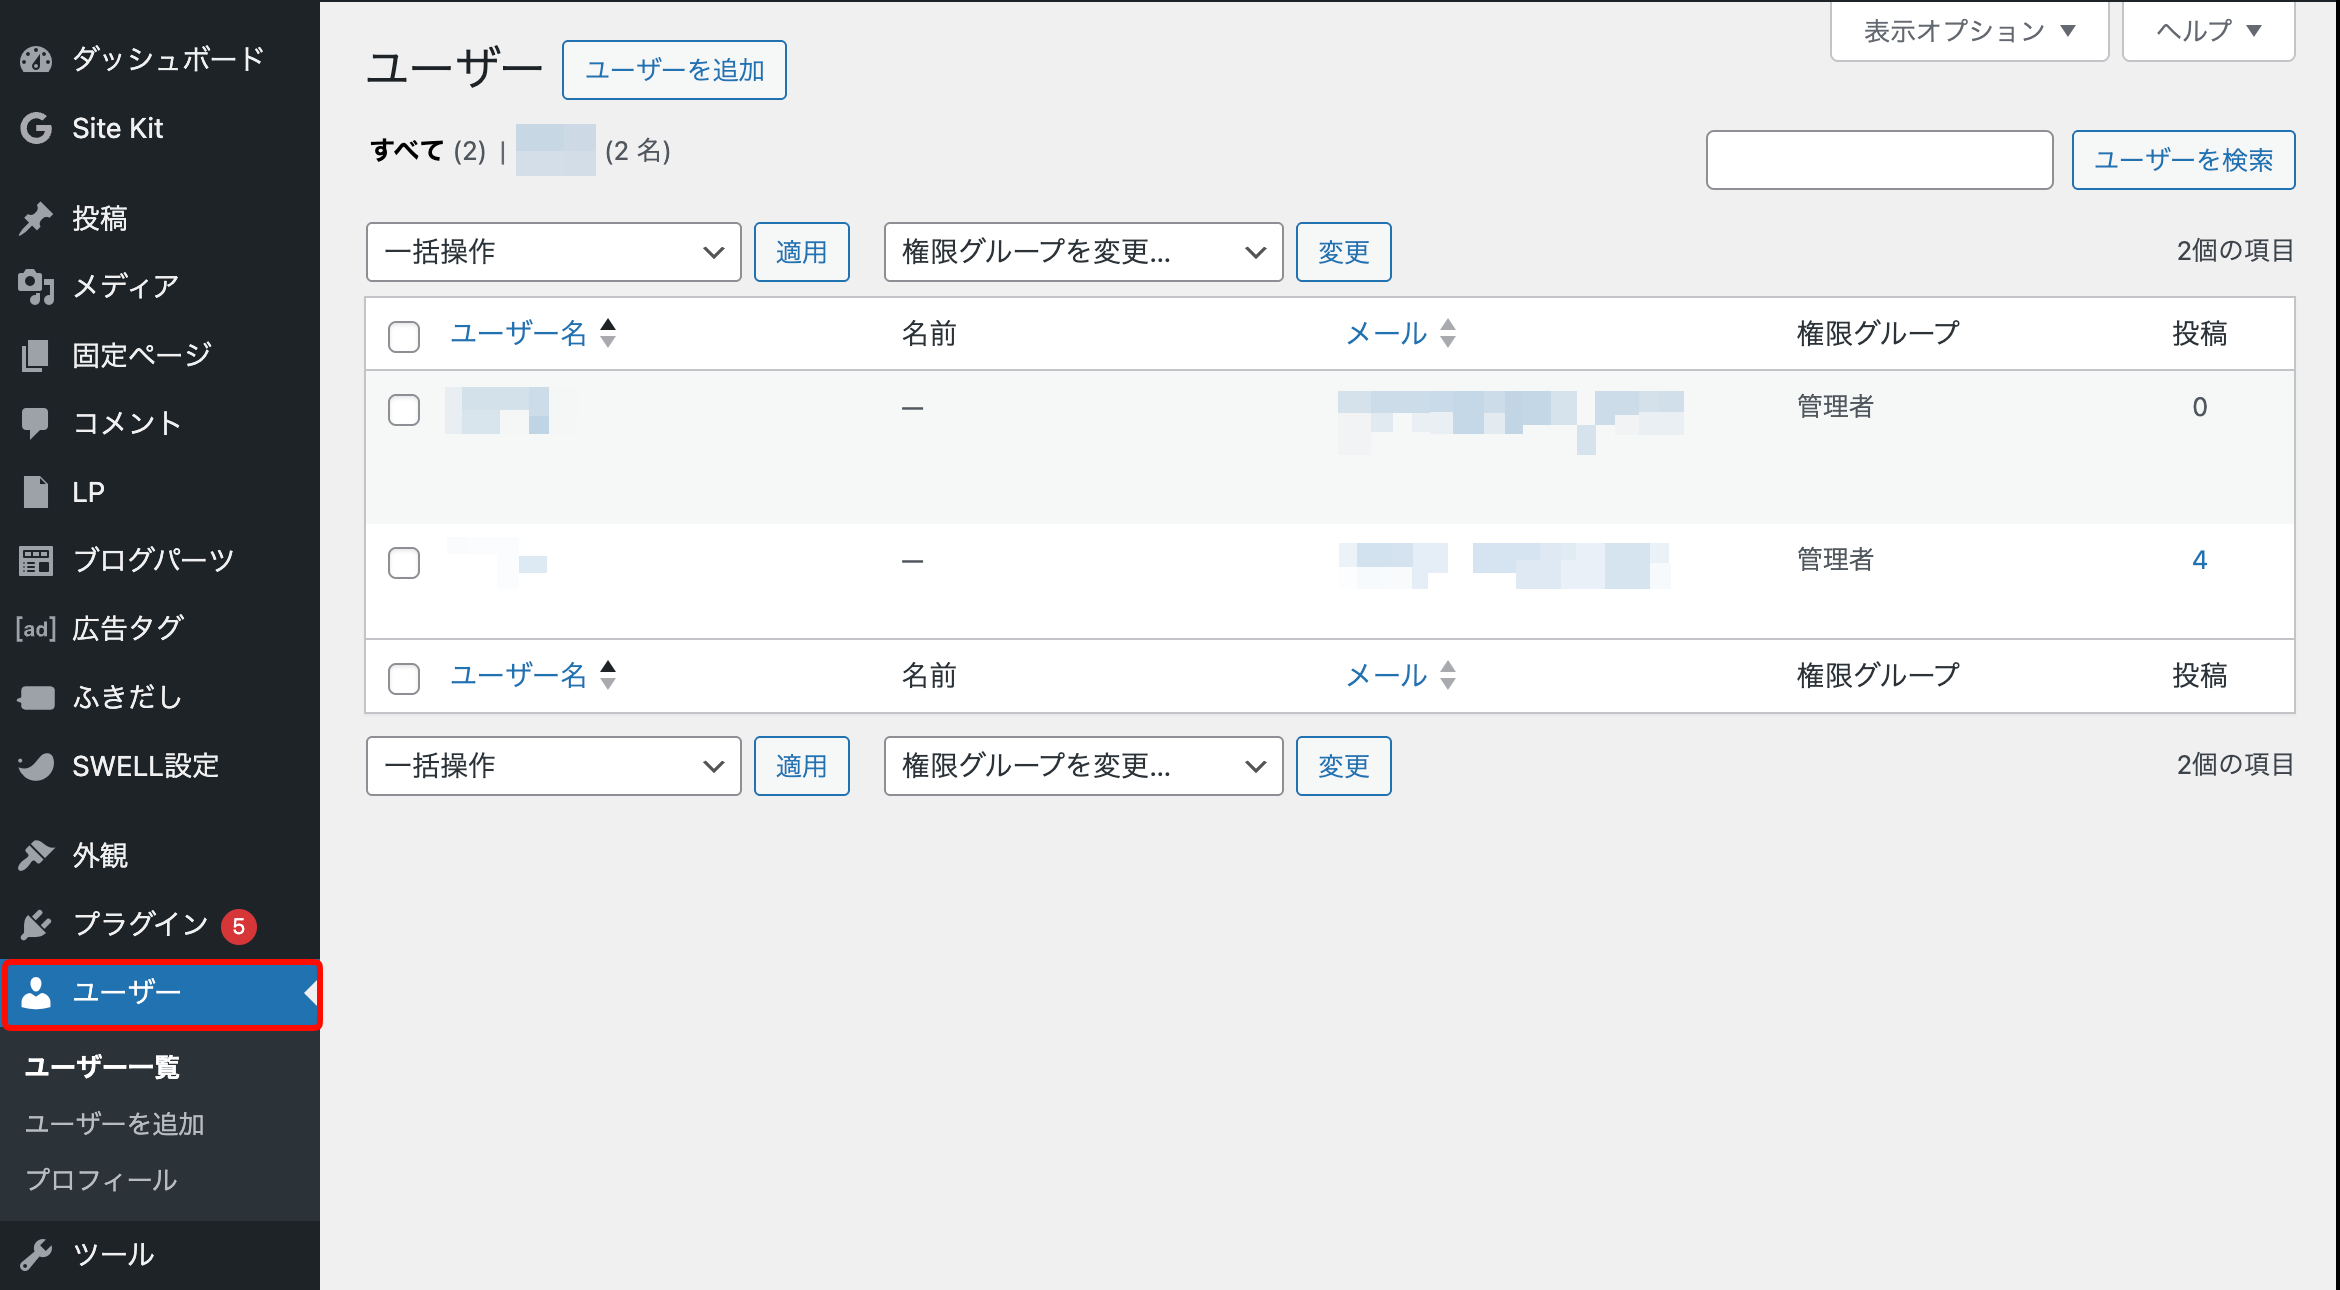Click sort arrows next to top ユーザー名 header
The height and width of the screenshot is (1290, 2340).
608,333
